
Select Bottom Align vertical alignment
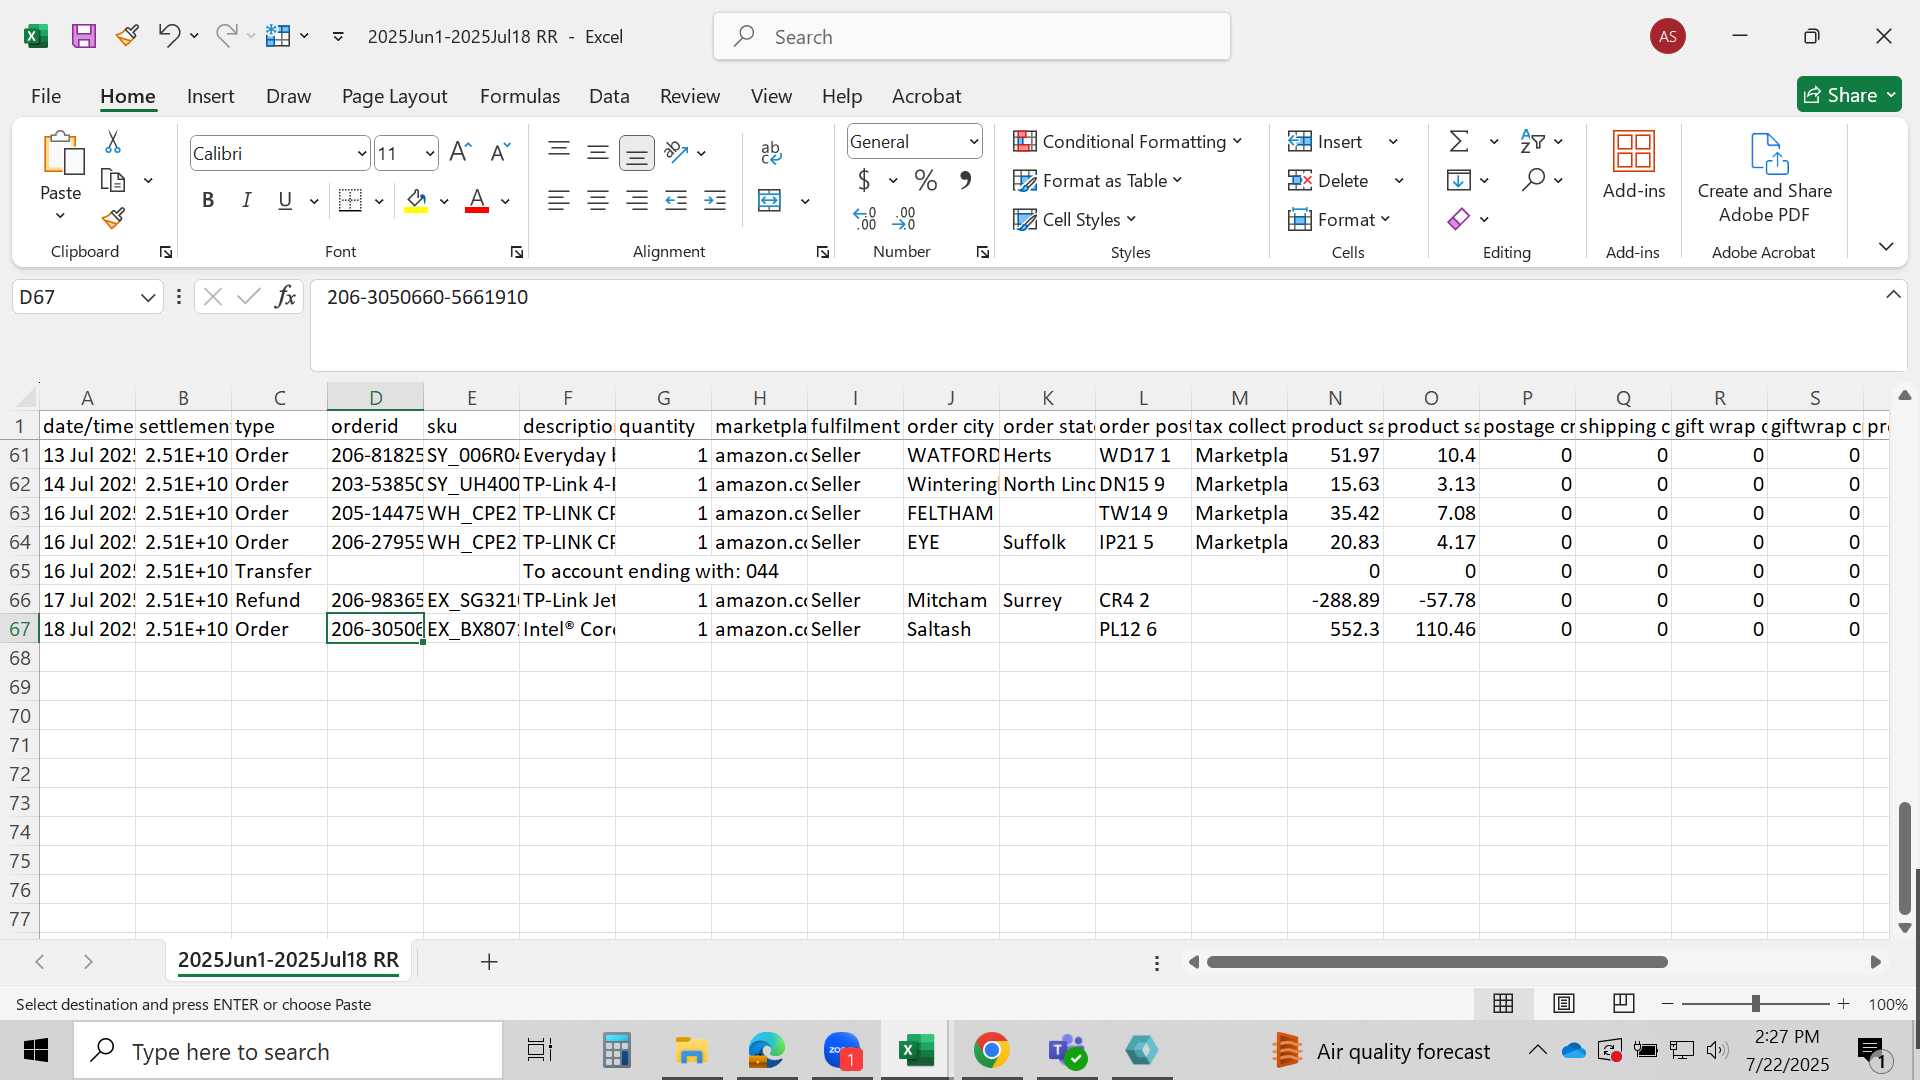point(637,153)
